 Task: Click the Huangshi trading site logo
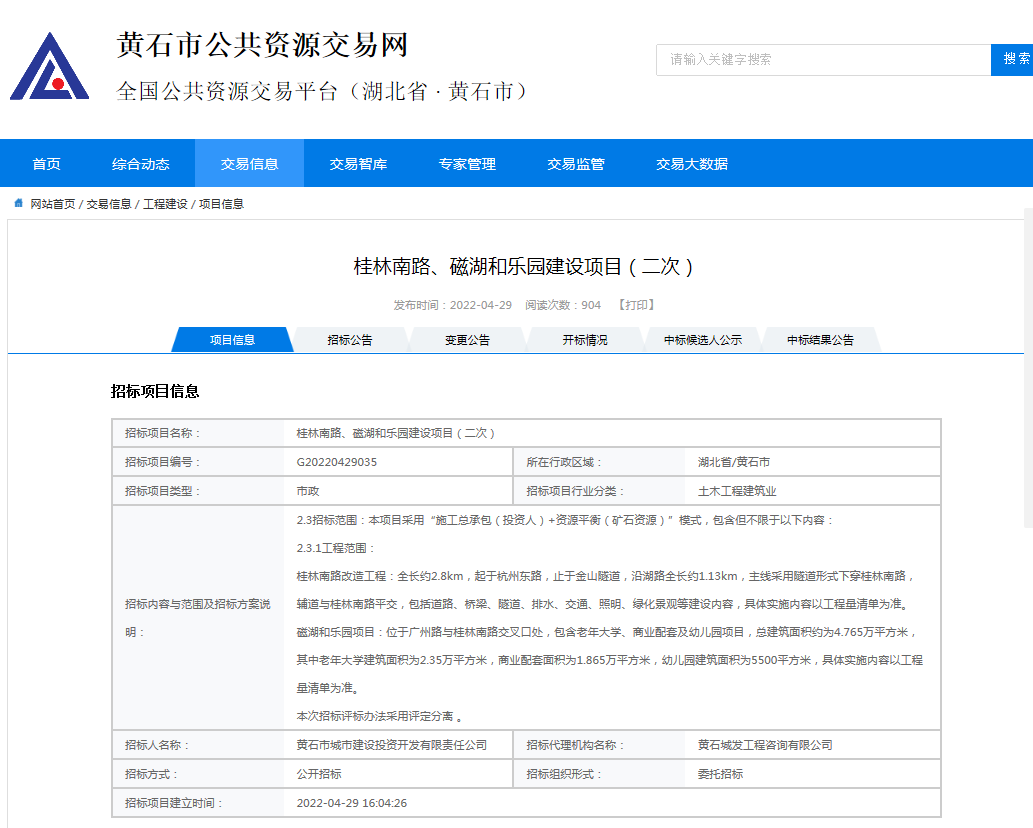pyautogui.click(x=49, y=67)
